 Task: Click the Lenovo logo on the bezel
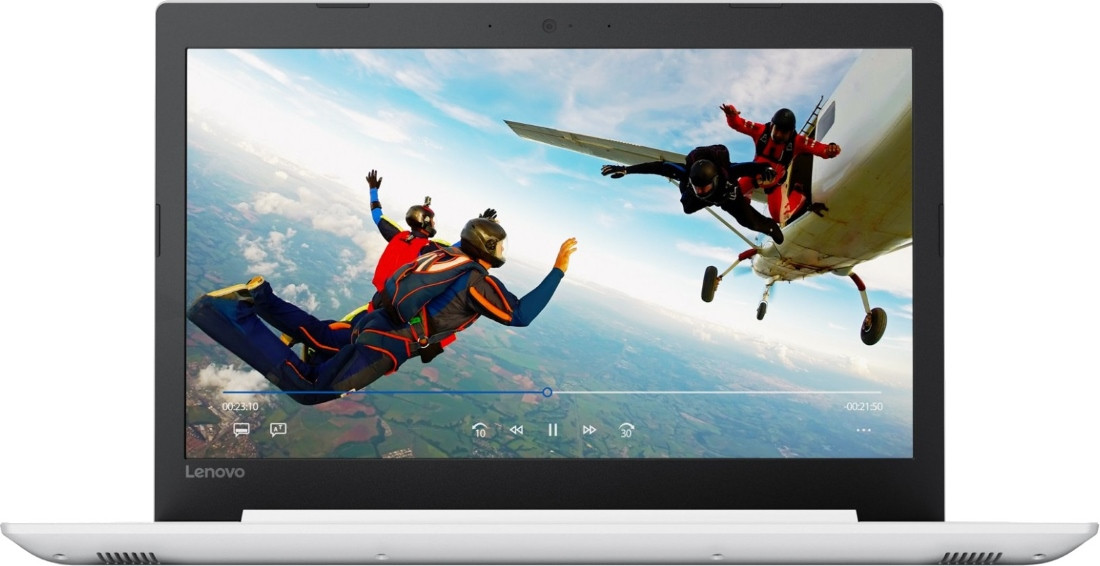tap(214, 472)
